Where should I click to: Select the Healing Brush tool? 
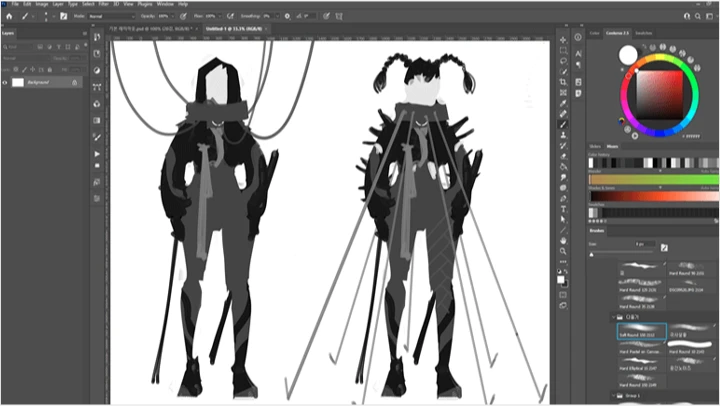[563, 114]
